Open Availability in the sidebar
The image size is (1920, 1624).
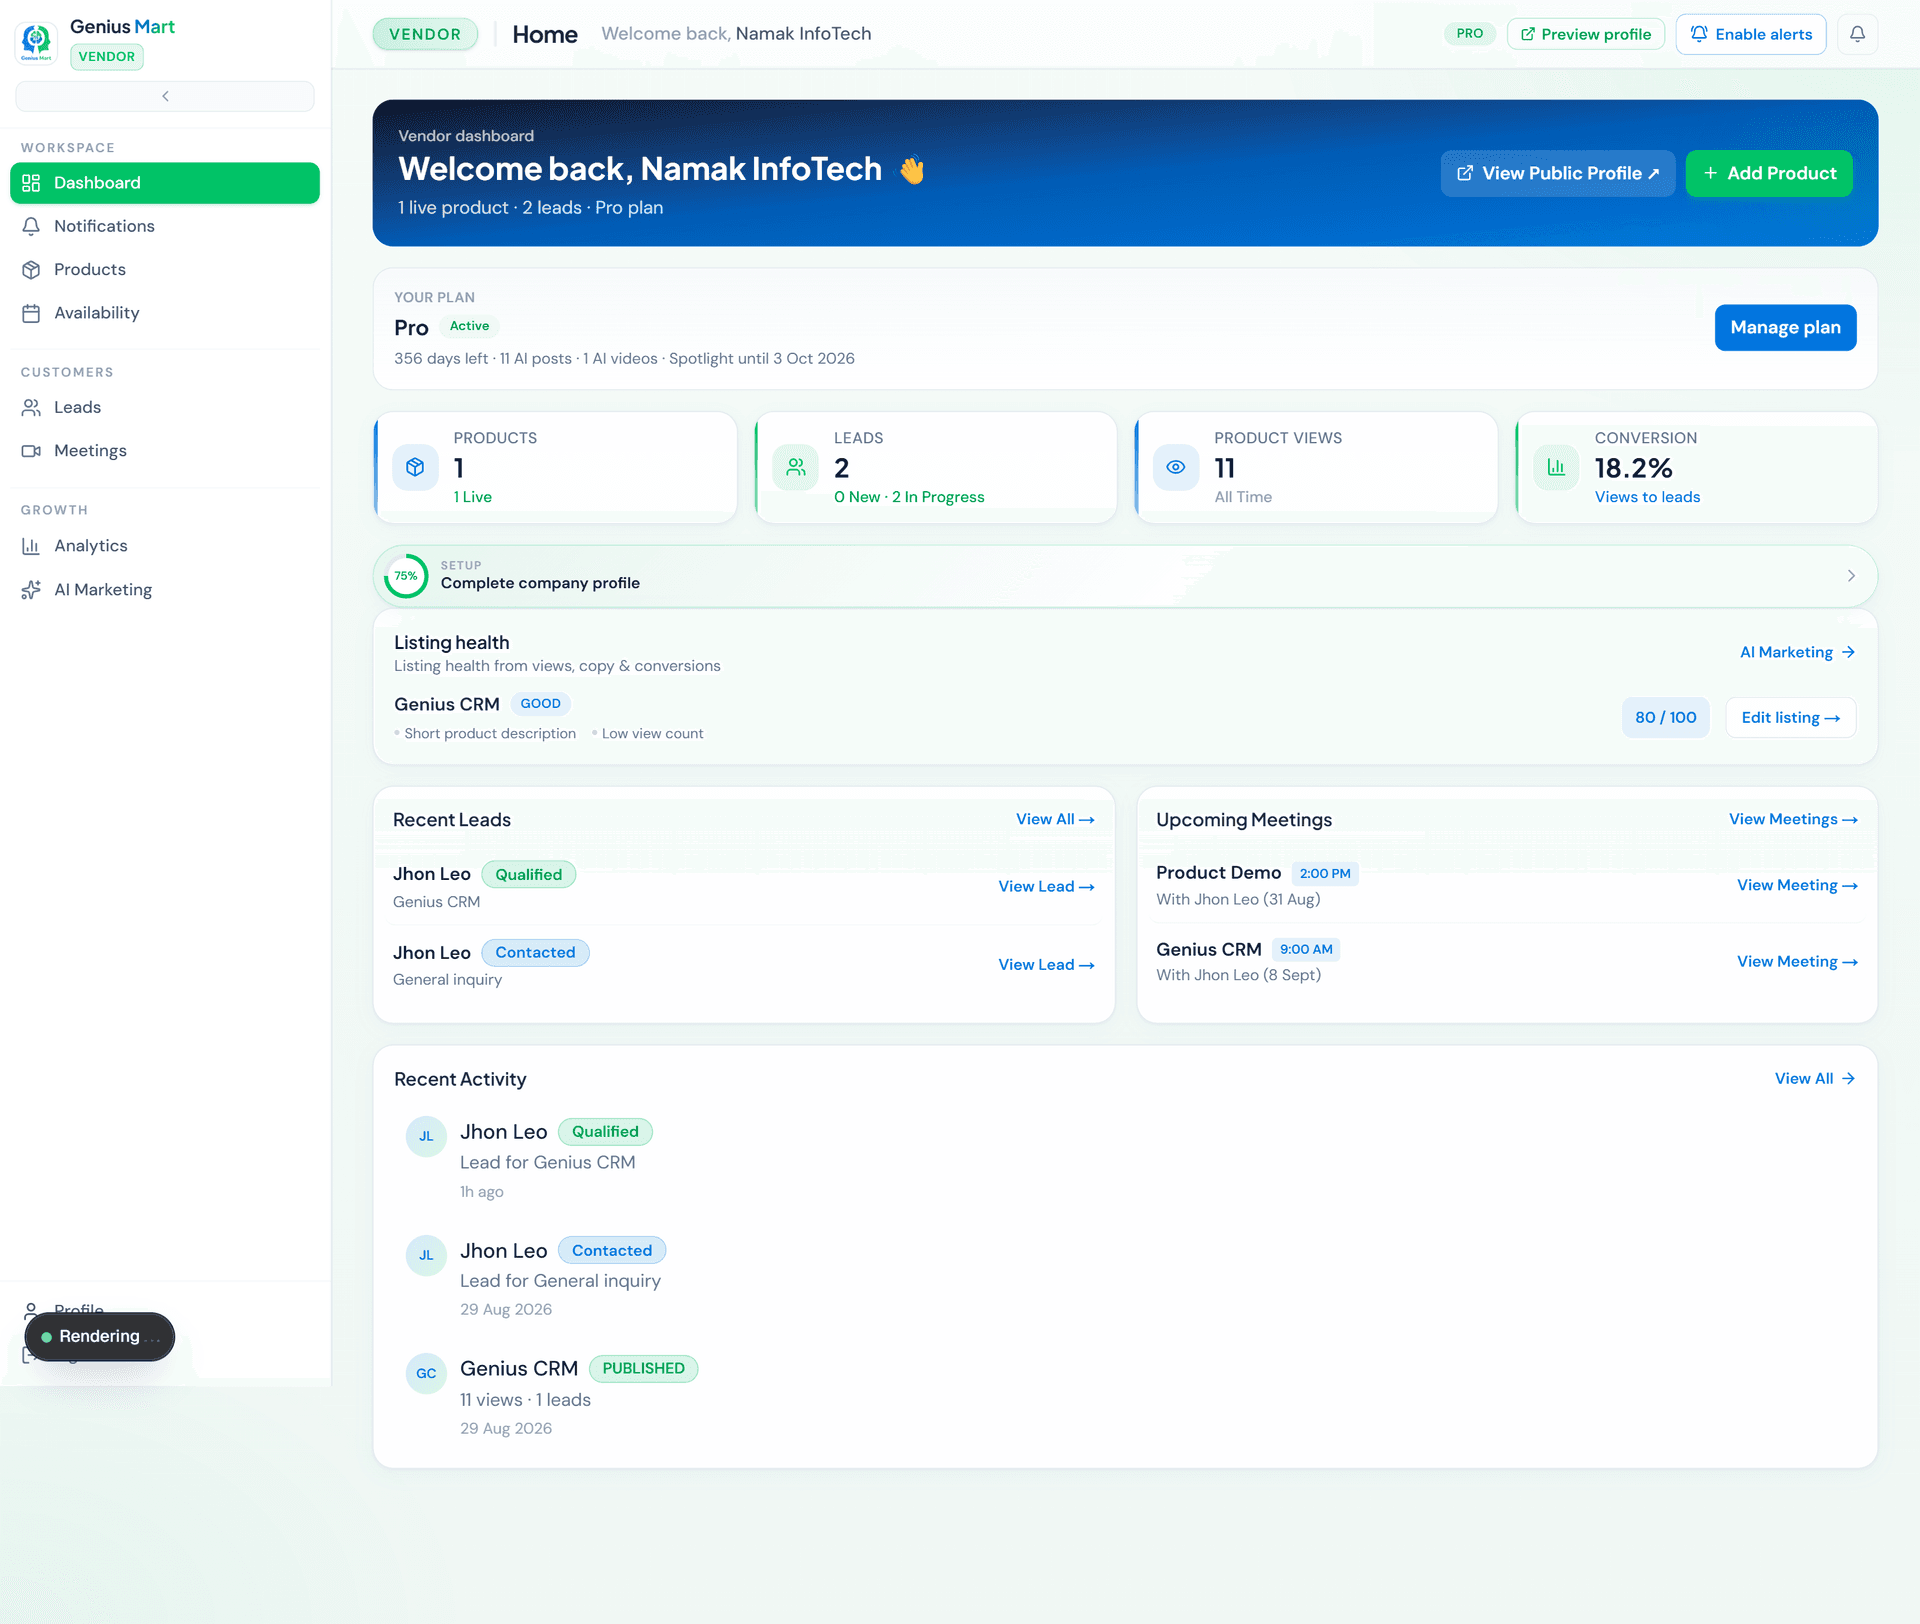click(165, 313)
